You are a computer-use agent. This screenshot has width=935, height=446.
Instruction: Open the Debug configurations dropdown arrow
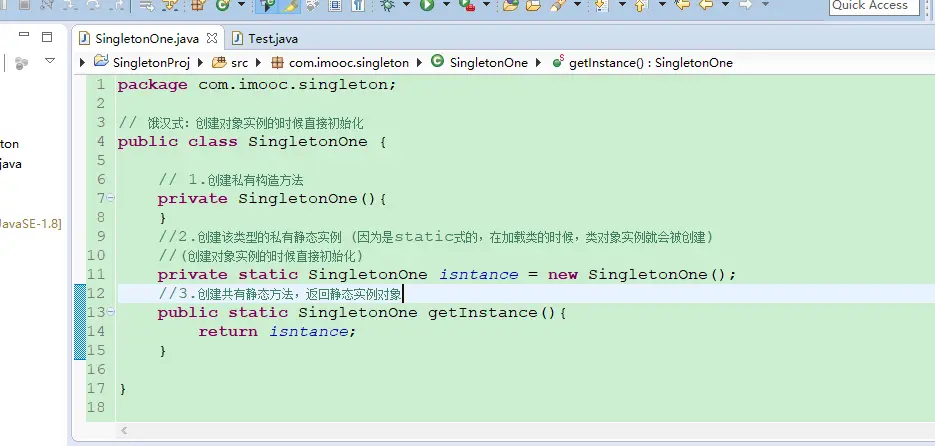pyautogui.click(x=406, y=4)
